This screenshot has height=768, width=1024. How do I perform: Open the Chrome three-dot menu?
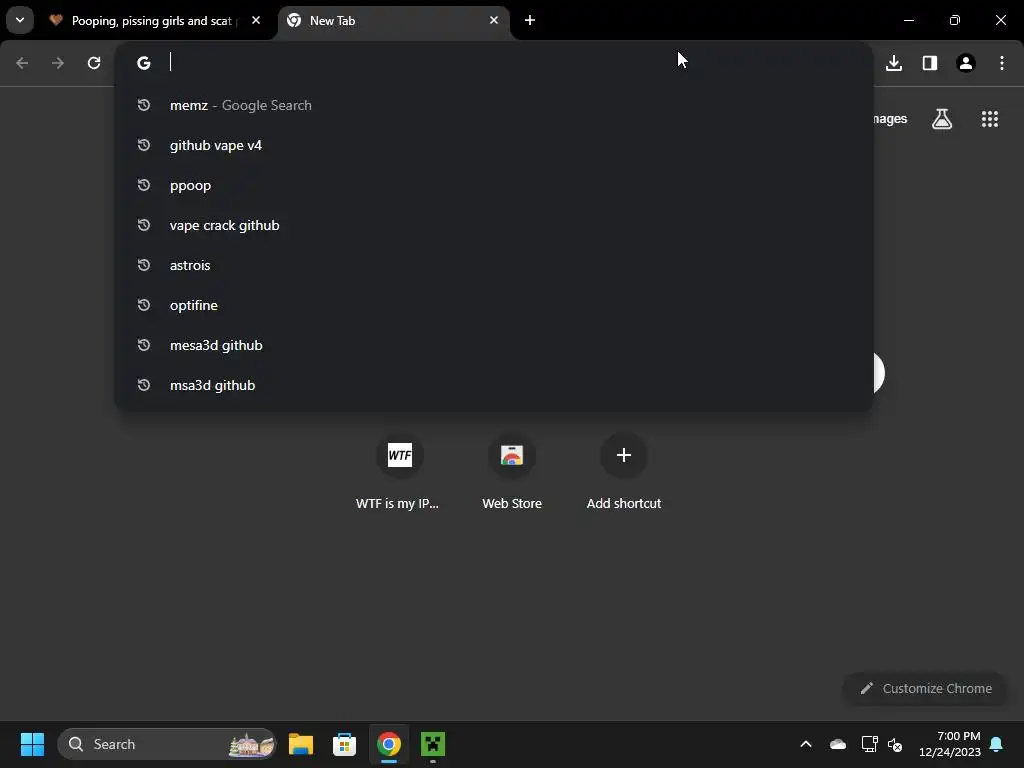pyautogui.click(x=1002, y=63)
